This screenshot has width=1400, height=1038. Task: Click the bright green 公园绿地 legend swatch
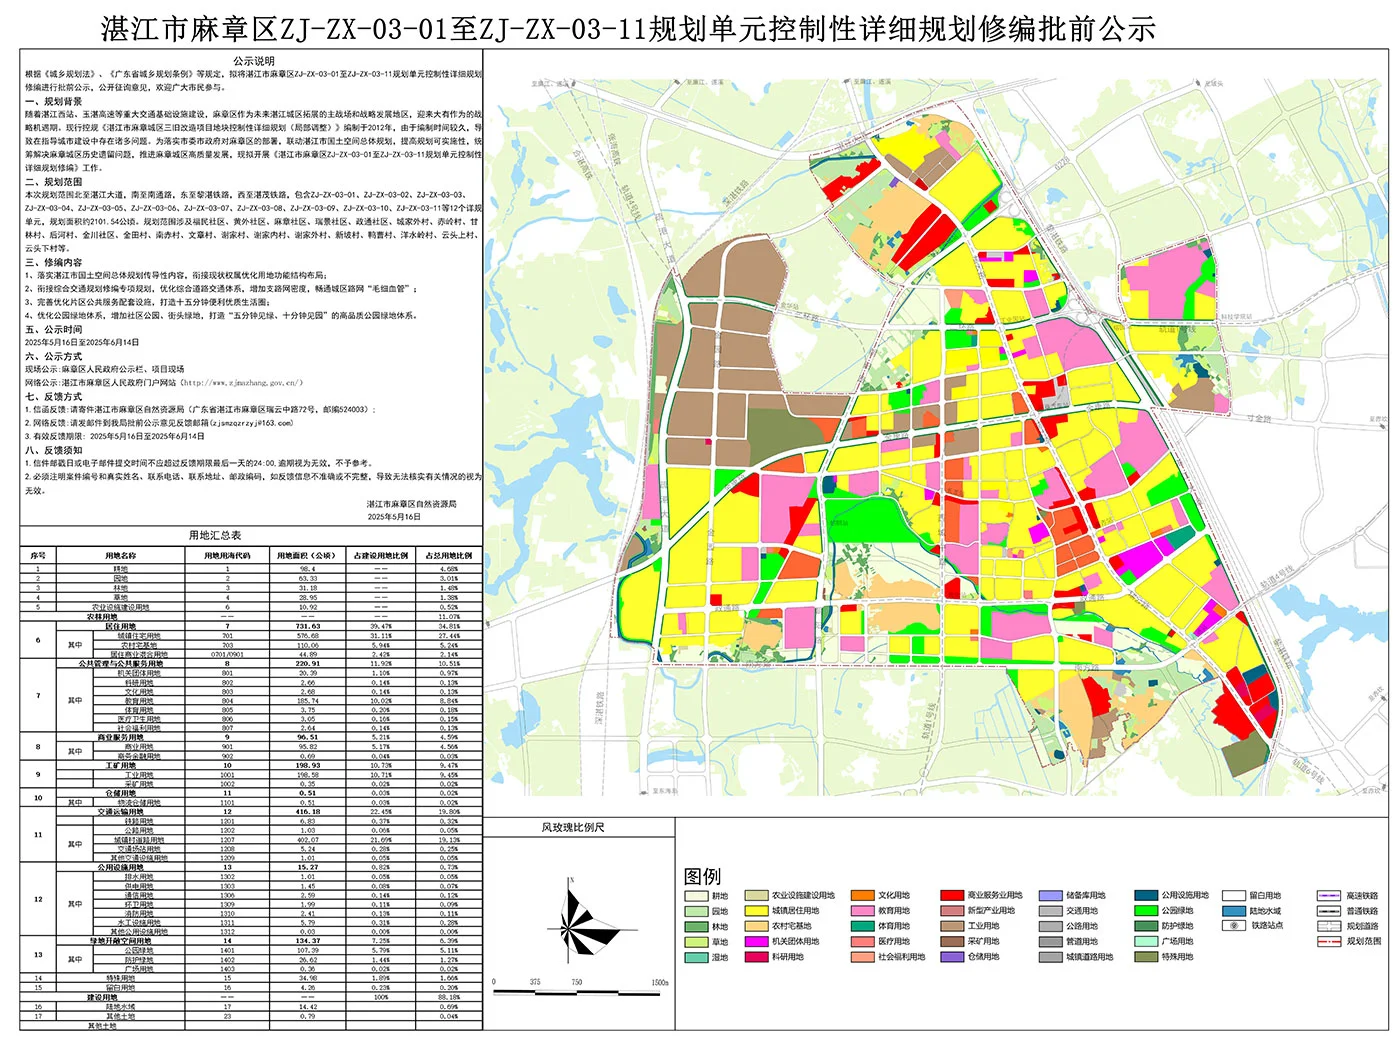(1146, 911)
